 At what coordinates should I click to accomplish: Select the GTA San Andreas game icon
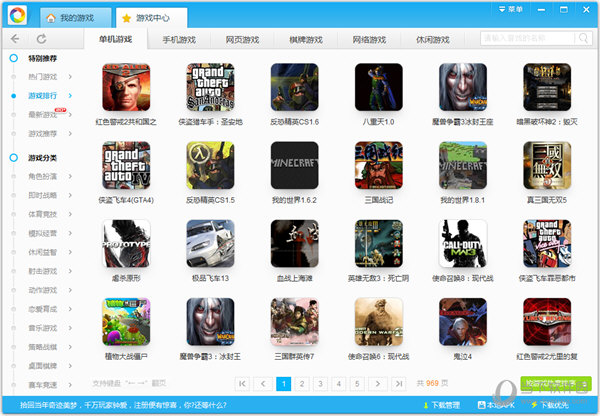pos(210,87)
